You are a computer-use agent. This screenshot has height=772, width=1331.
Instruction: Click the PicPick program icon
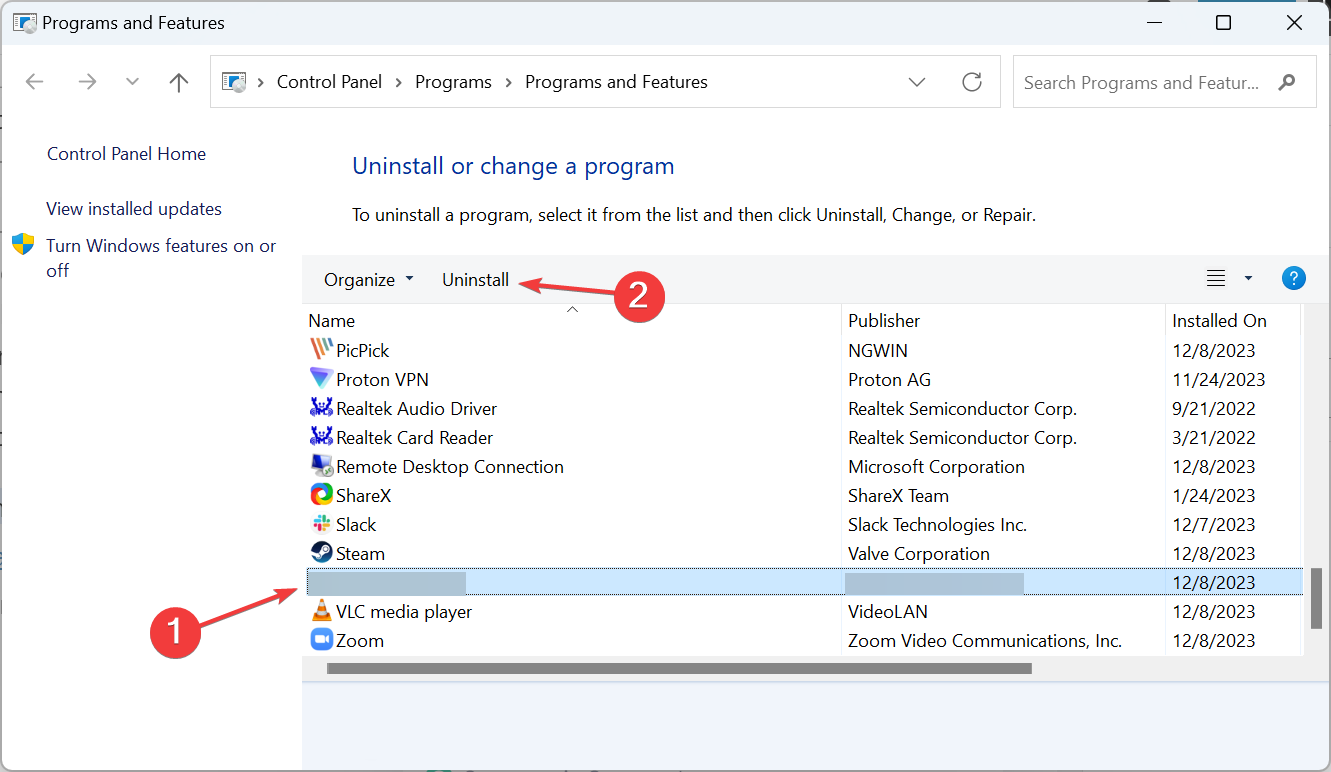click(321, 350)
